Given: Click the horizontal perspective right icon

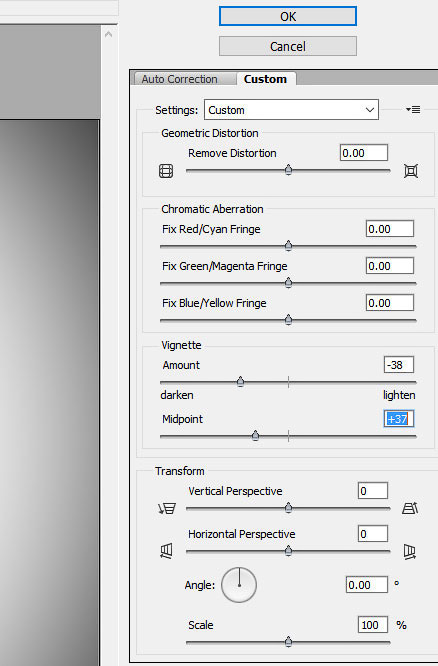Looking at the screenshot, I should tap(410, 551).
